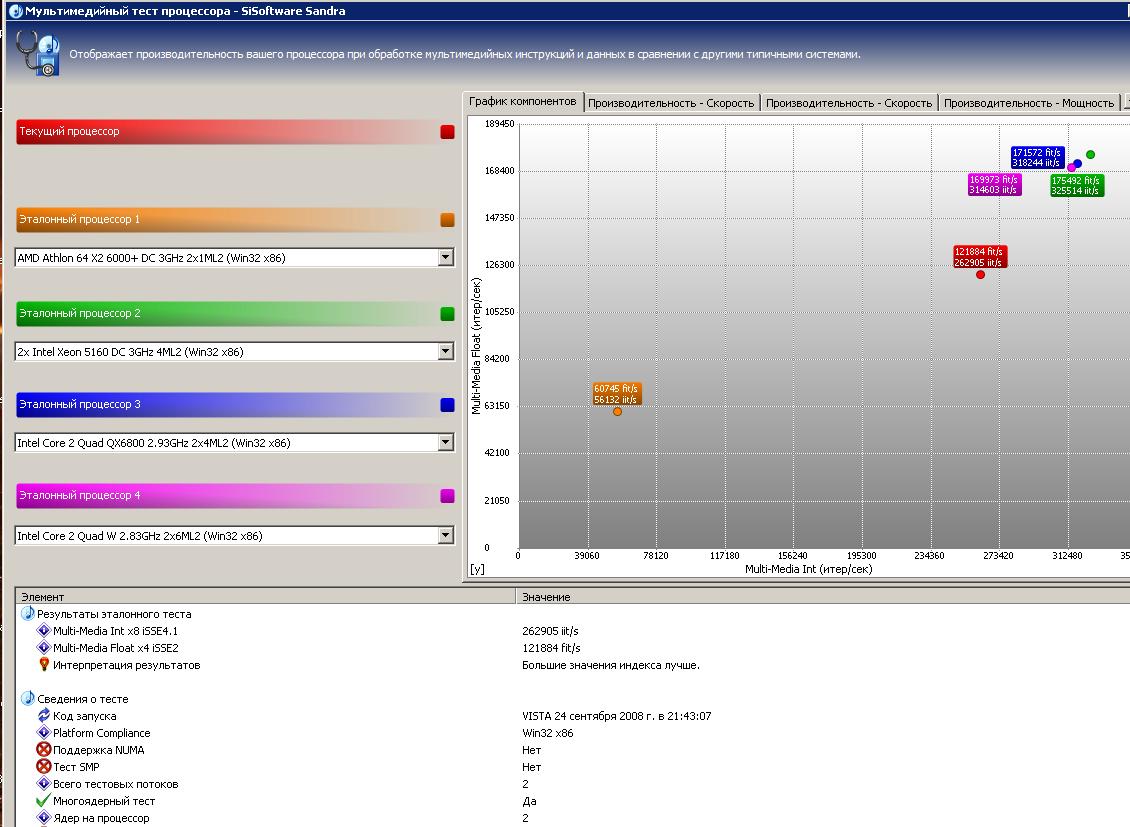Screen dimensions: 1130x827
Task: Click the red cross icon for Поддержка NUMA
Action: 43,750
